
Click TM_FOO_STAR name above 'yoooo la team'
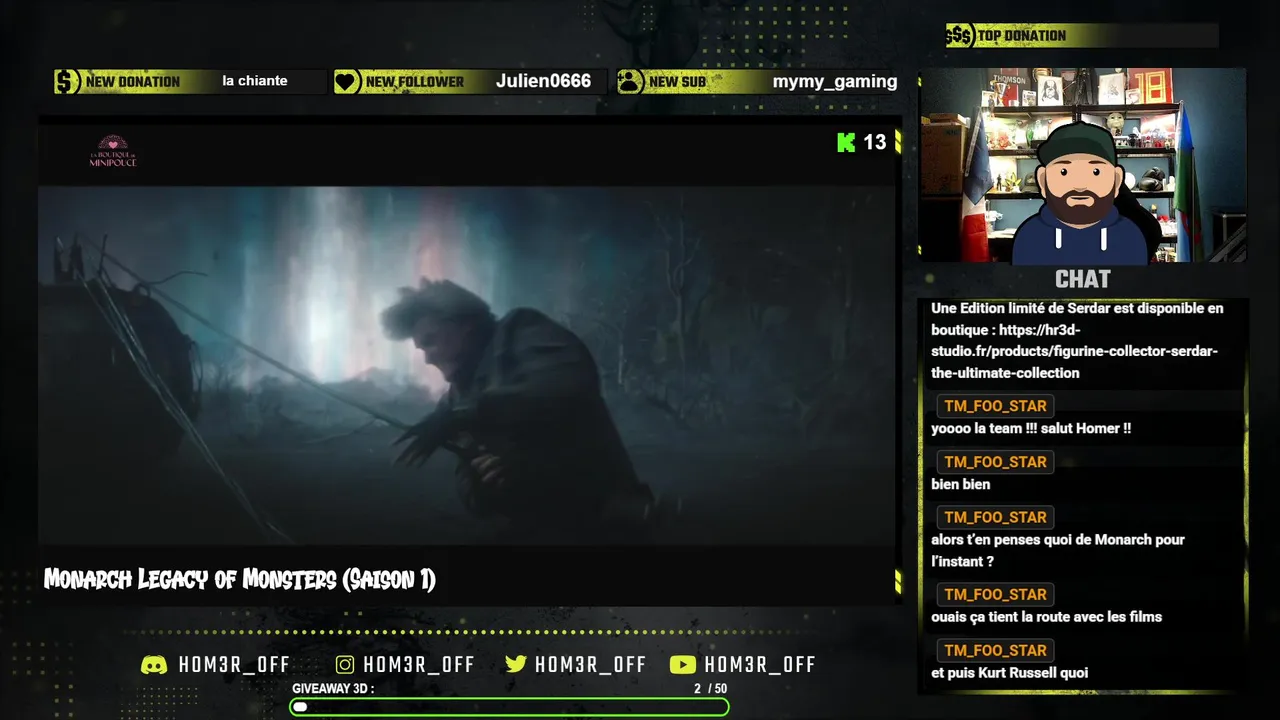(995, 406)
